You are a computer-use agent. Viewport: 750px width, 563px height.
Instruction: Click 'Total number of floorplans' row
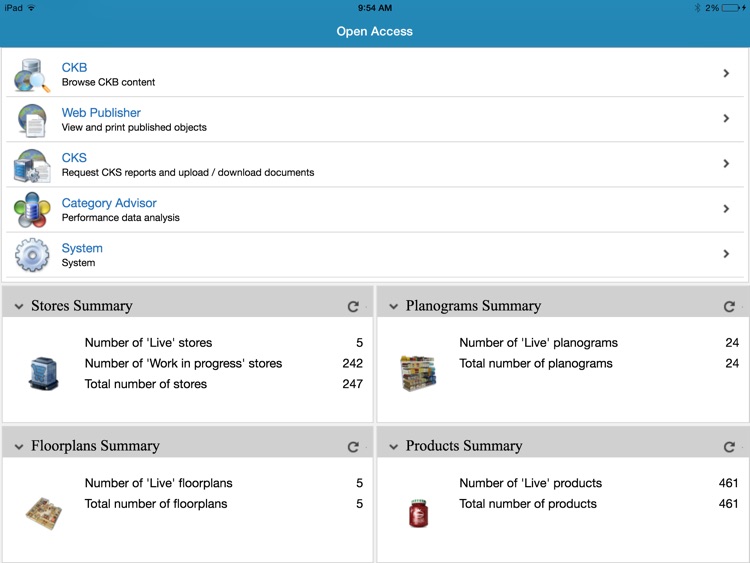click(224, 504)
